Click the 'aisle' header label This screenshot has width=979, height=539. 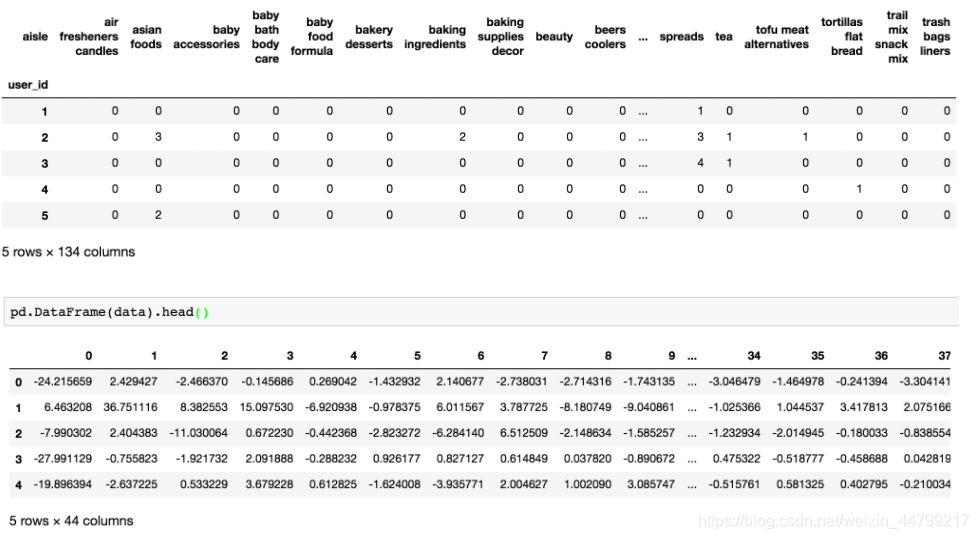pos(35,36)
